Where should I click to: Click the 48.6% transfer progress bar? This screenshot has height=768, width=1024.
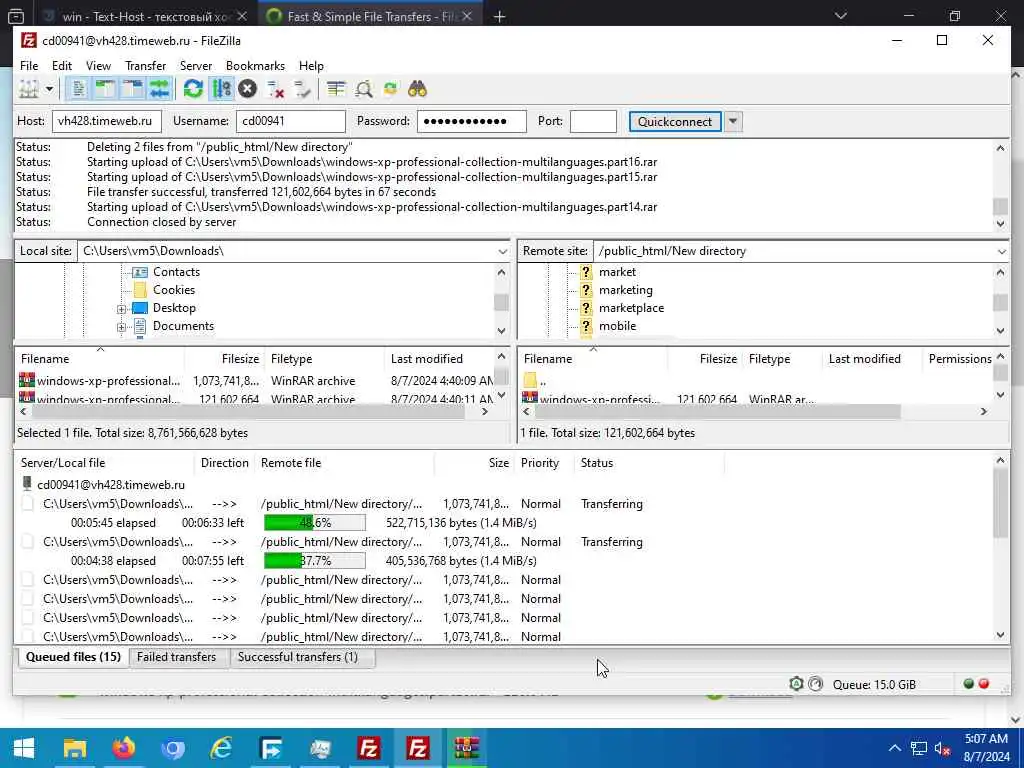click(315, 522)
